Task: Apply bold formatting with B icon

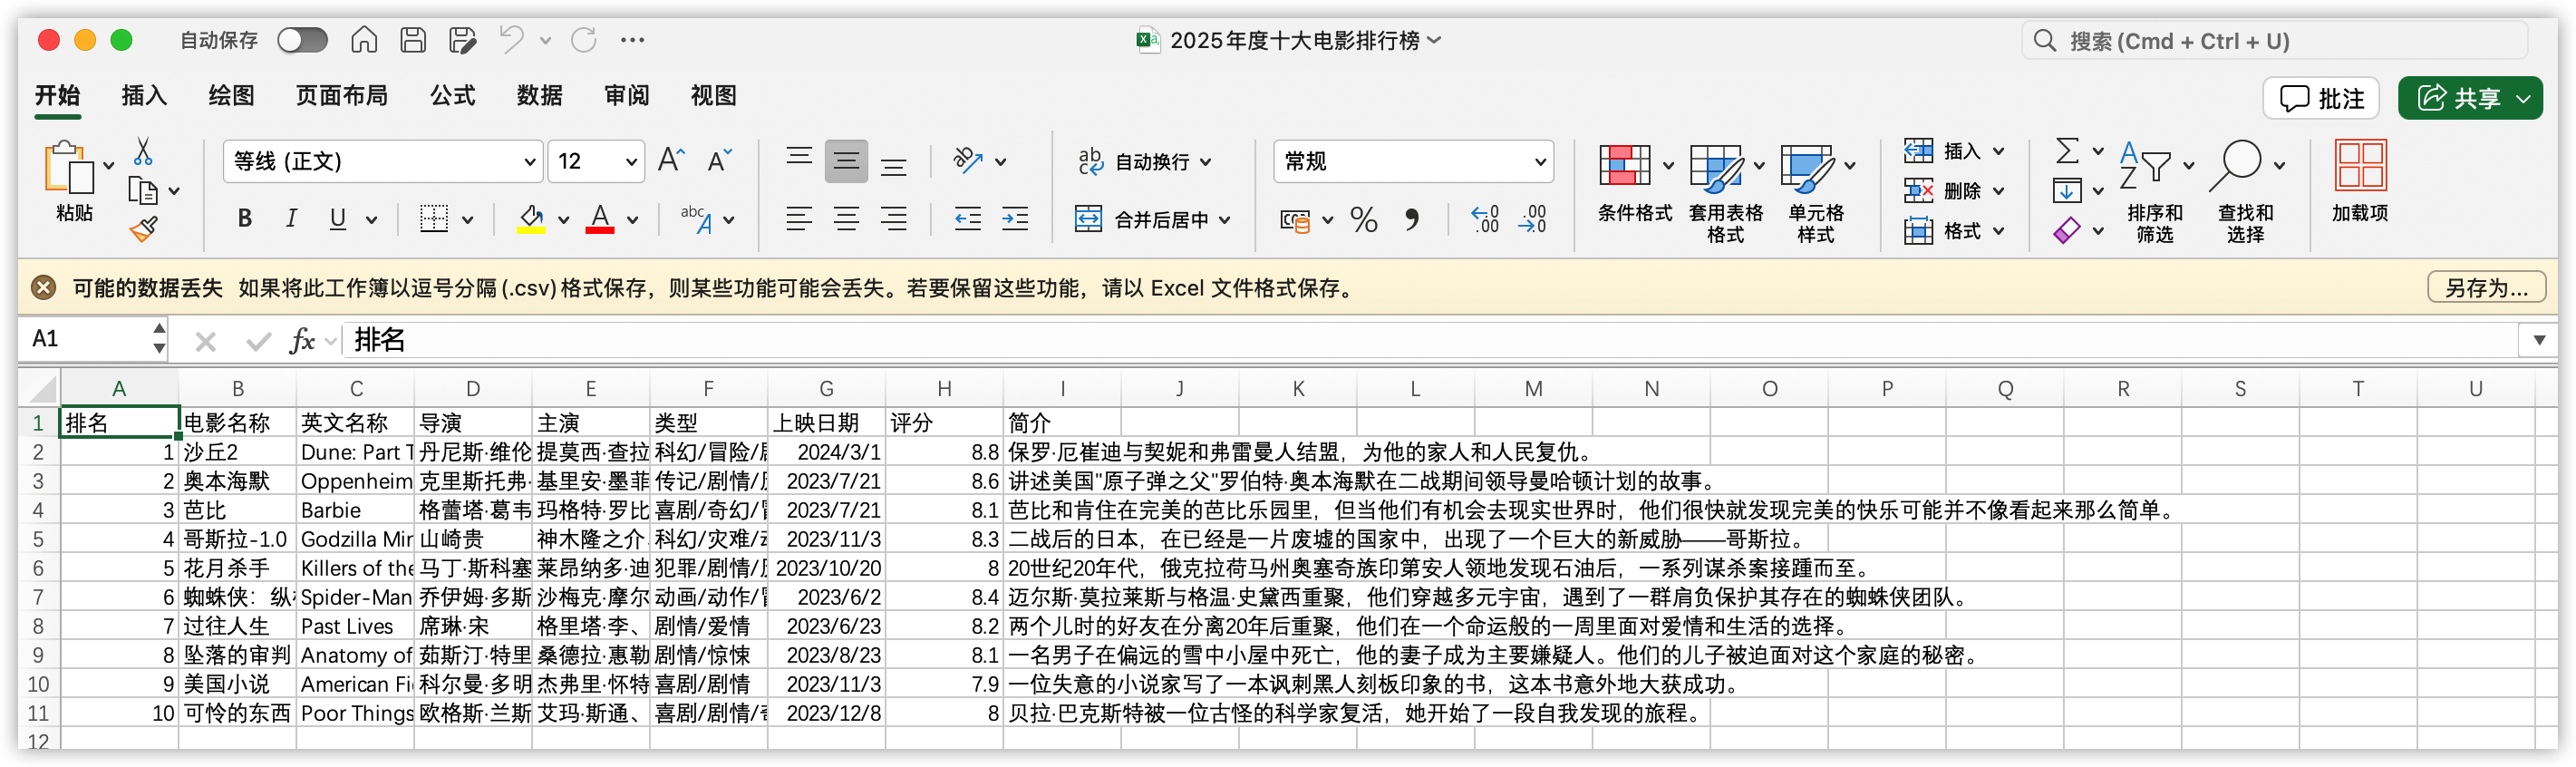Action: (244, 219)
